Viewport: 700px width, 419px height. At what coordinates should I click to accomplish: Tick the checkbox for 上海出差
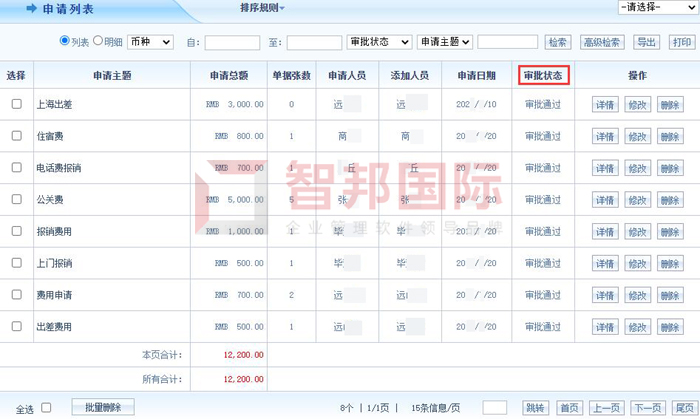tap(17, 104)
